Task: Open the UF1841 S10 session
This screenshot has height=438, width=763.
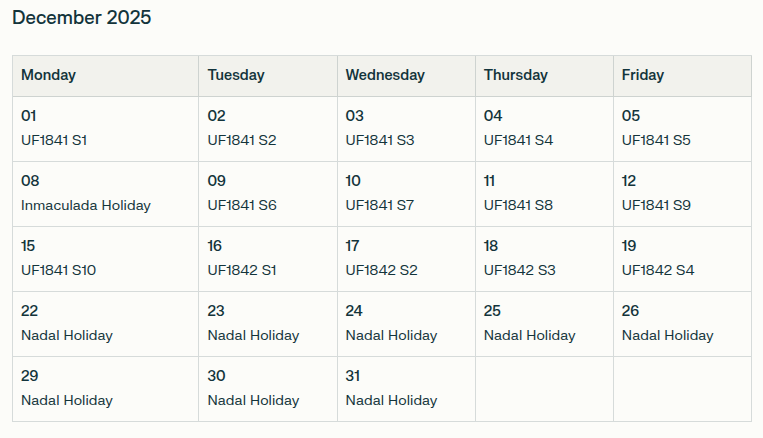Action: point(58,270)
